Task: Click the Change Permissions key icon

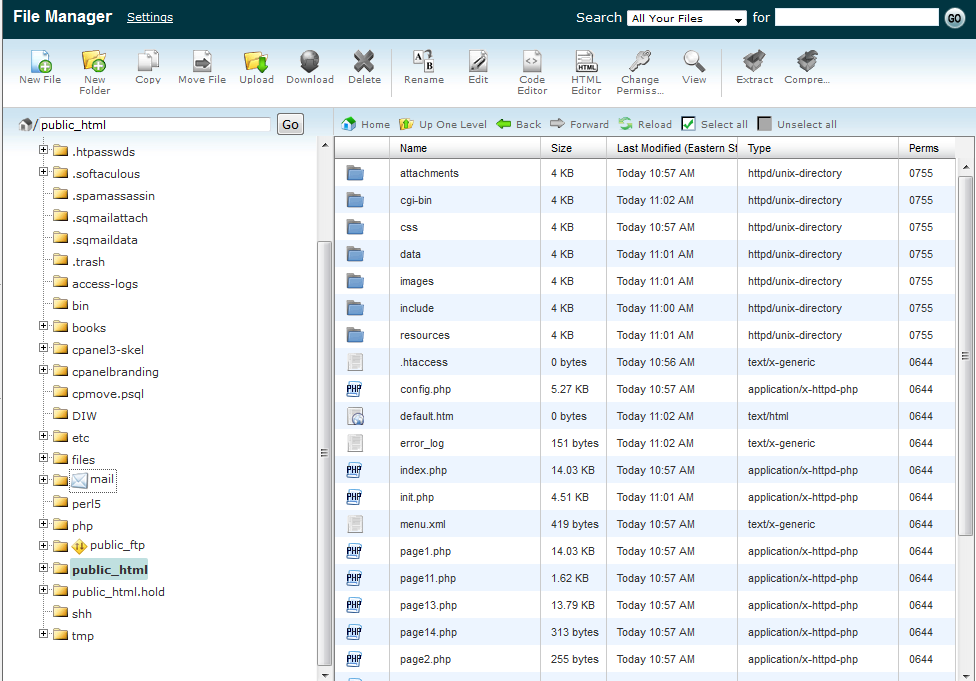Action: pyautogui.click(x=640, y=62)
